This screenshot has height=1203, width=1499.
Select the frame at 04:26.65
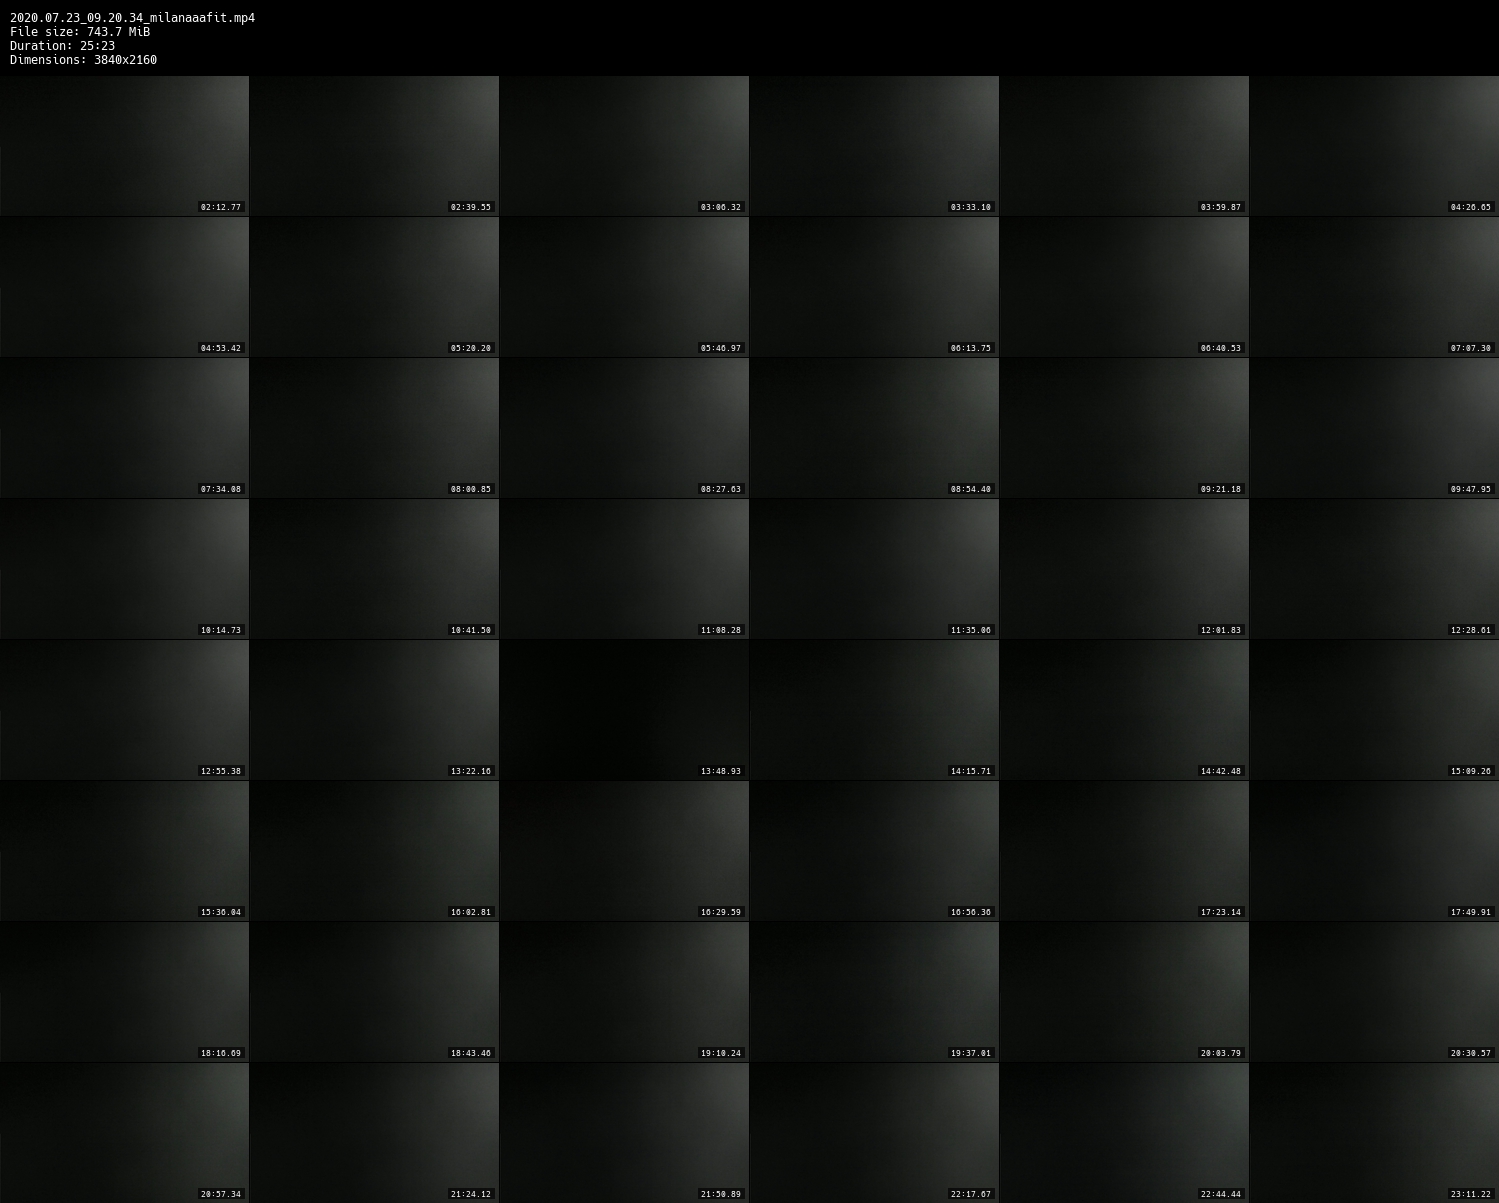(x=1374, y=146)
